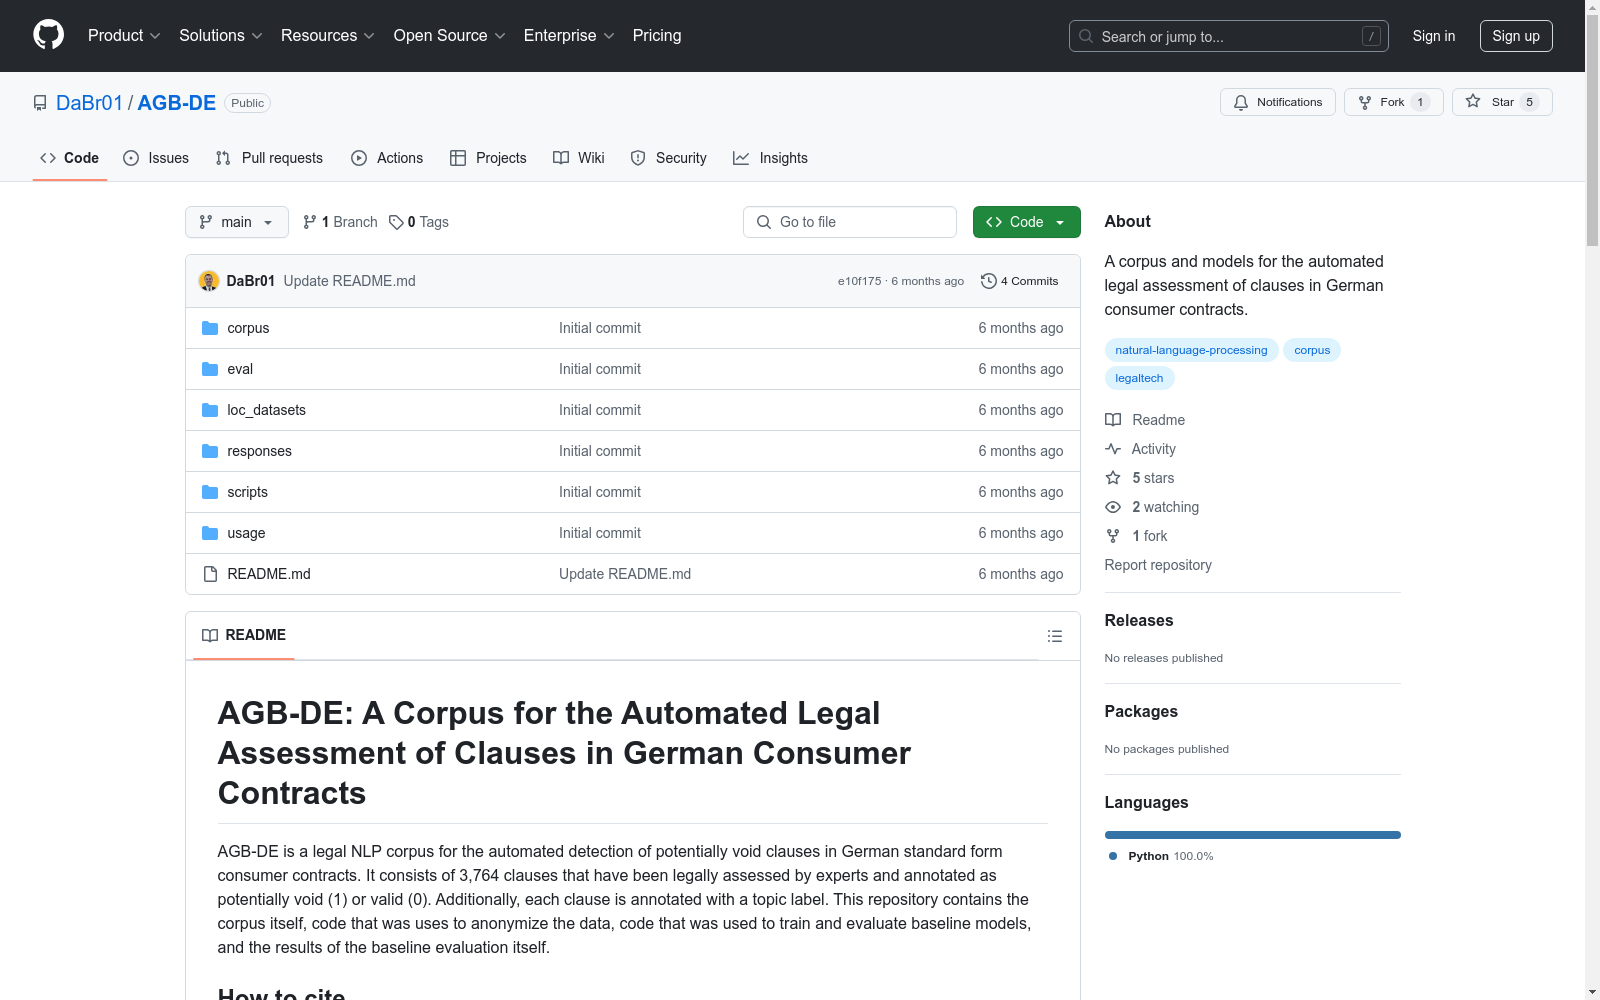The width and height of the screenshot is (1600, 1000).
Task: Click the commit history clock icon
Action: click(989, 281)
